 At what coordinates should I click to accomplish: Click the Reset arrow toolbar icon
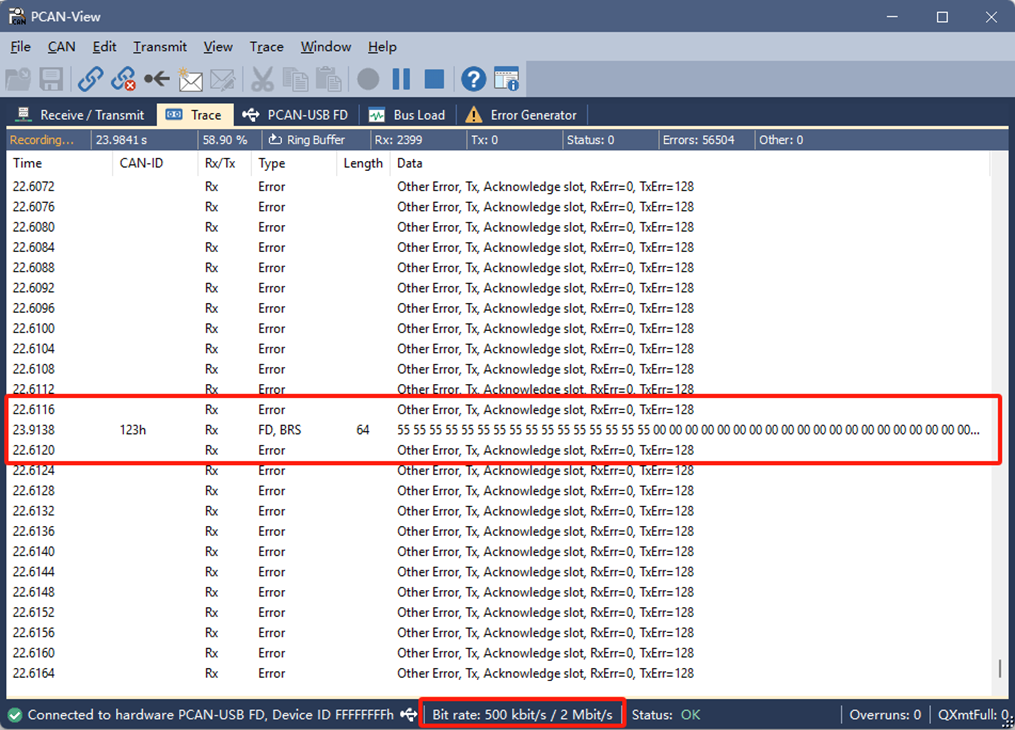[157, 80]
